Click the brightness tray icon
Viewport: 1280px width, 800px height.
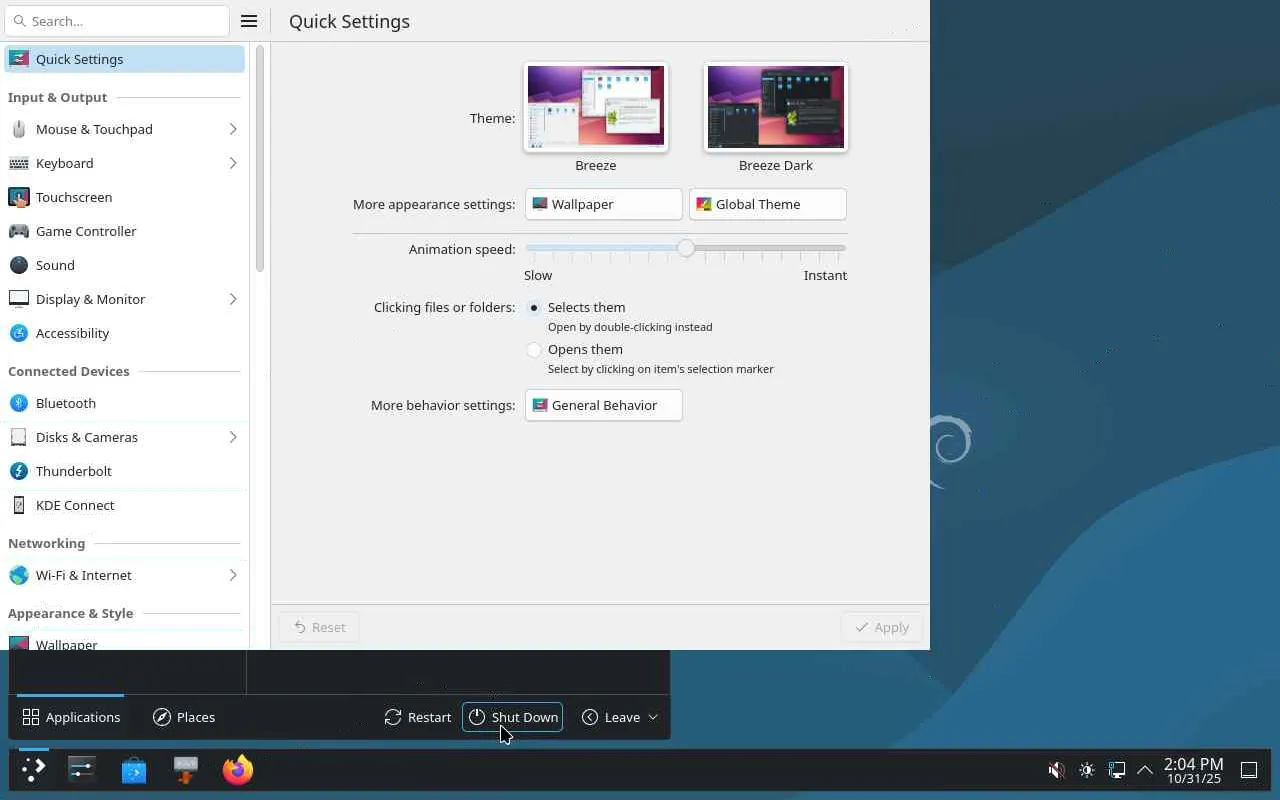pyautogui.click(x=1087, y=770)
